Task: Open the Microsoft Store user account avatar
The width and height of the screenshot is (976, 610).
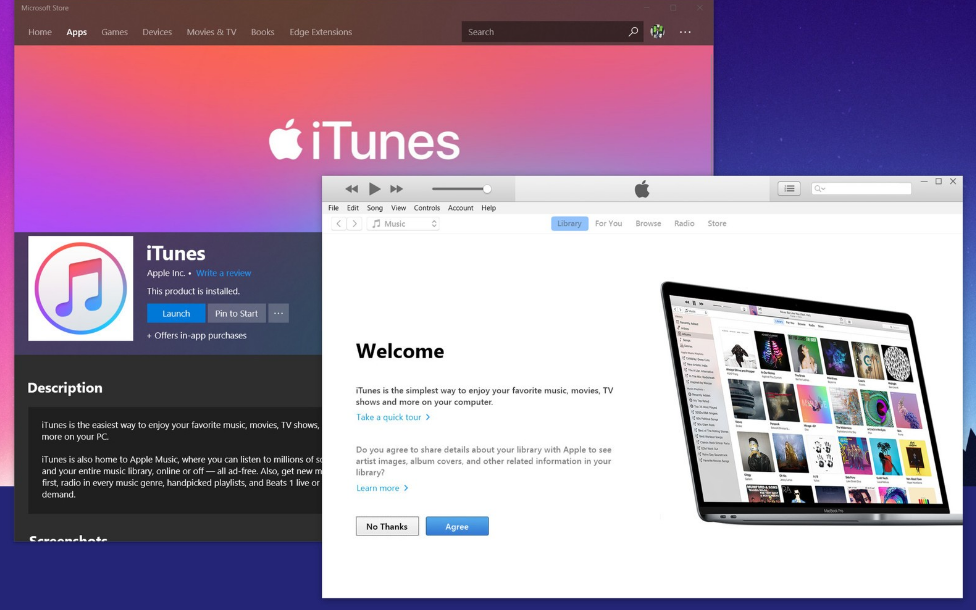Action: point(657,32)
